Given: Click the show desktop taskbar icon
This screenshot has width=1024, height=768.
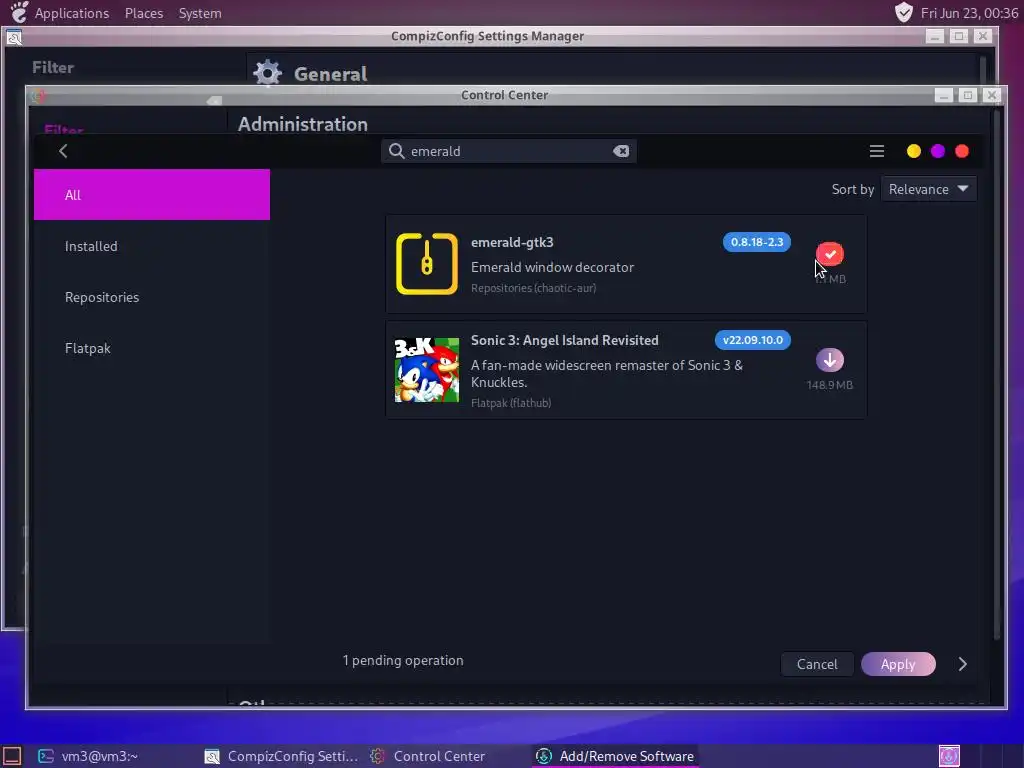Looking at the screenshot, I should point(12,756).
